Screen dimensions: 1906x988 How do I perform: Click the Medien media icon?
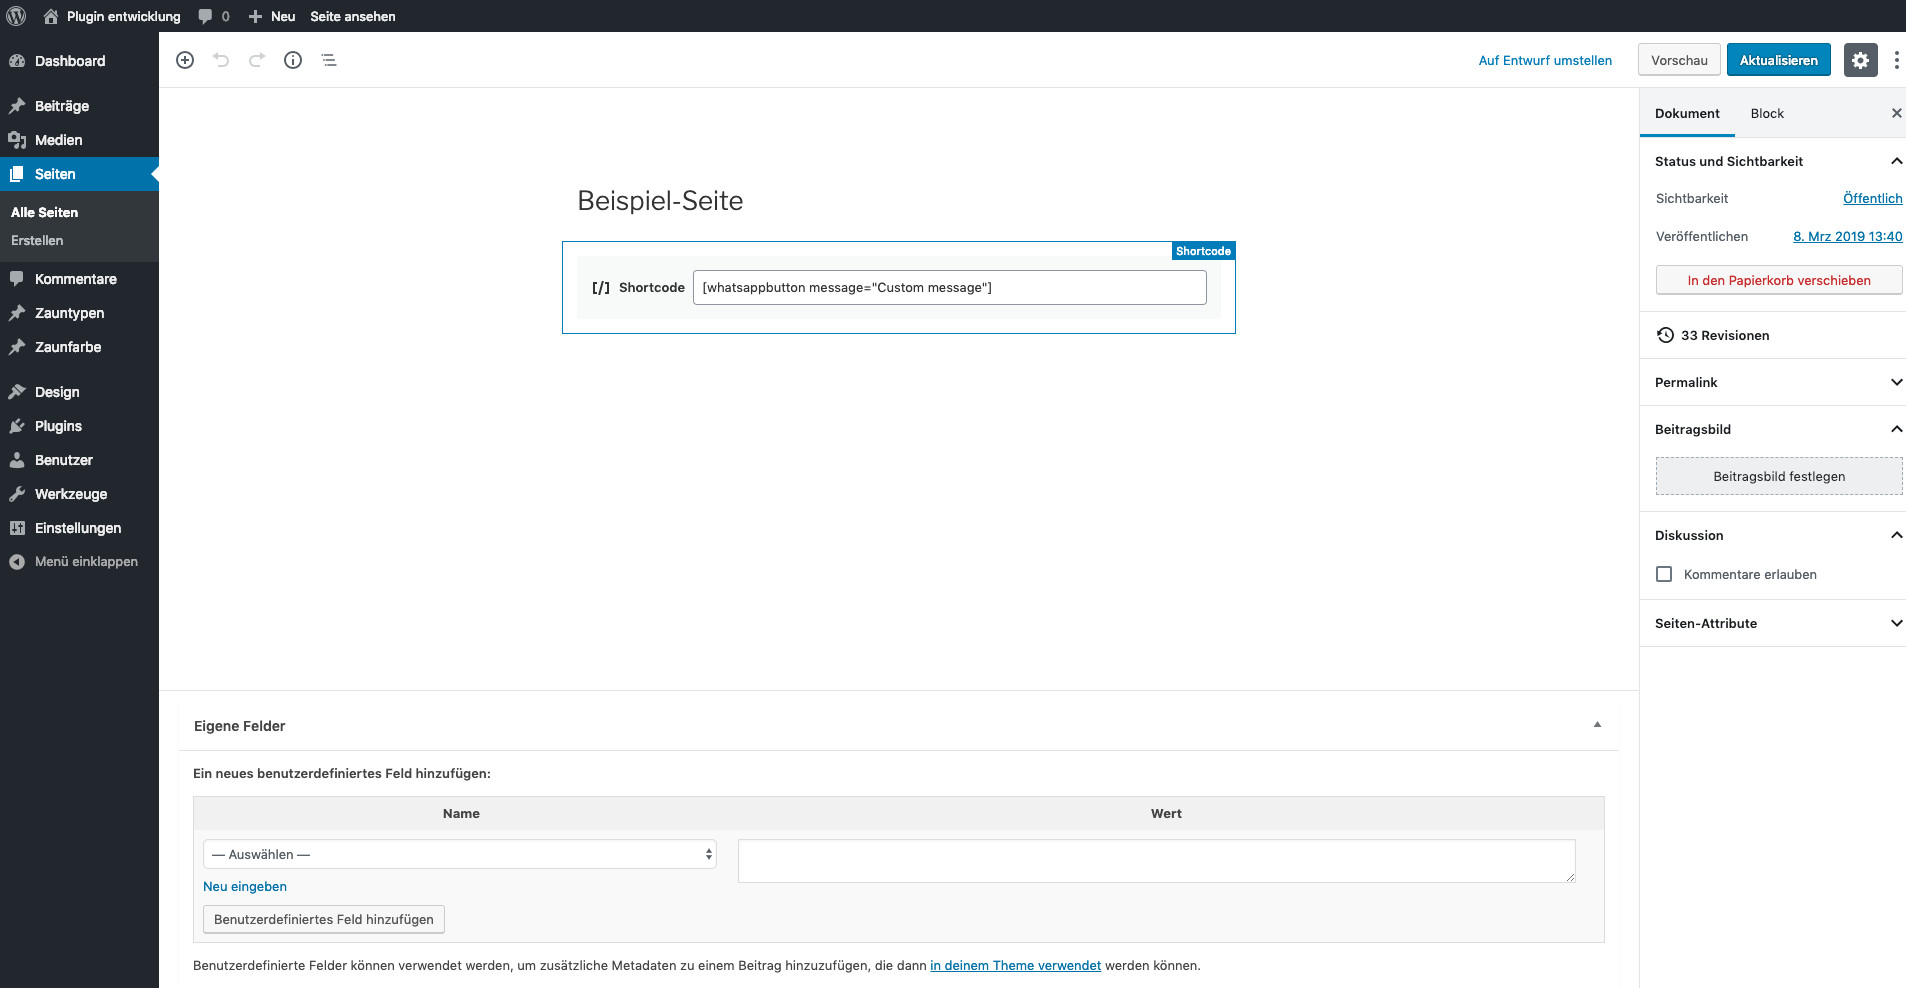(17, 140)
